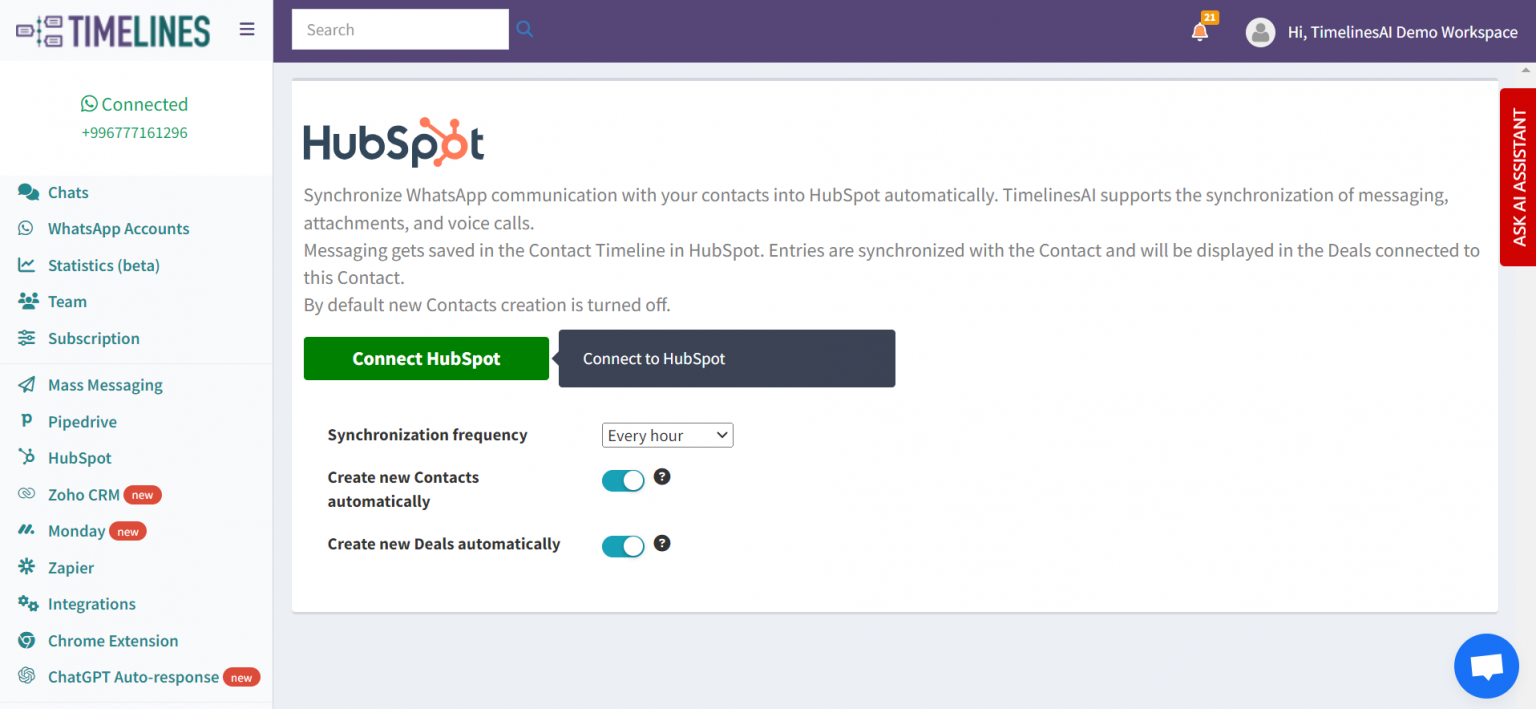Turn off Create new Deals automatically

coord(622,546)
